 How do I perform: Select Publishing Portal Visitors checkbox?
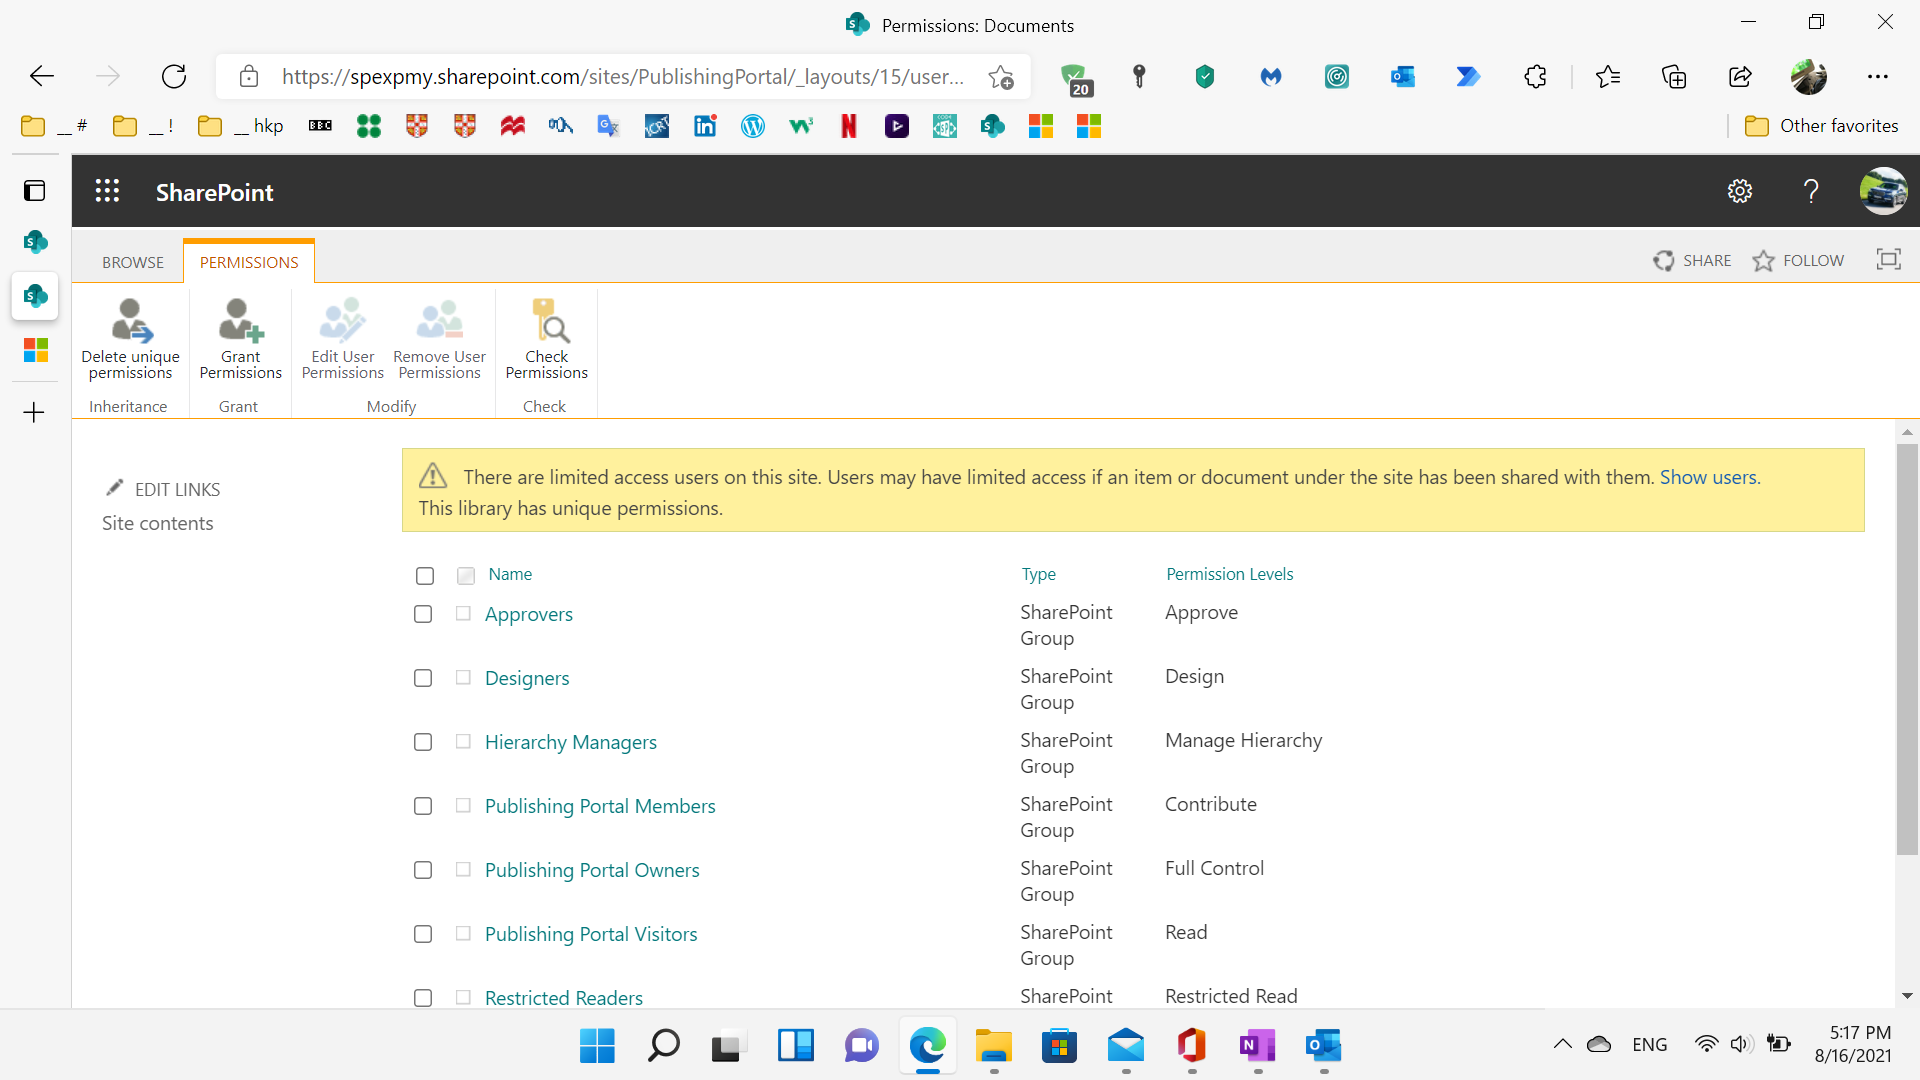point(423,934)
